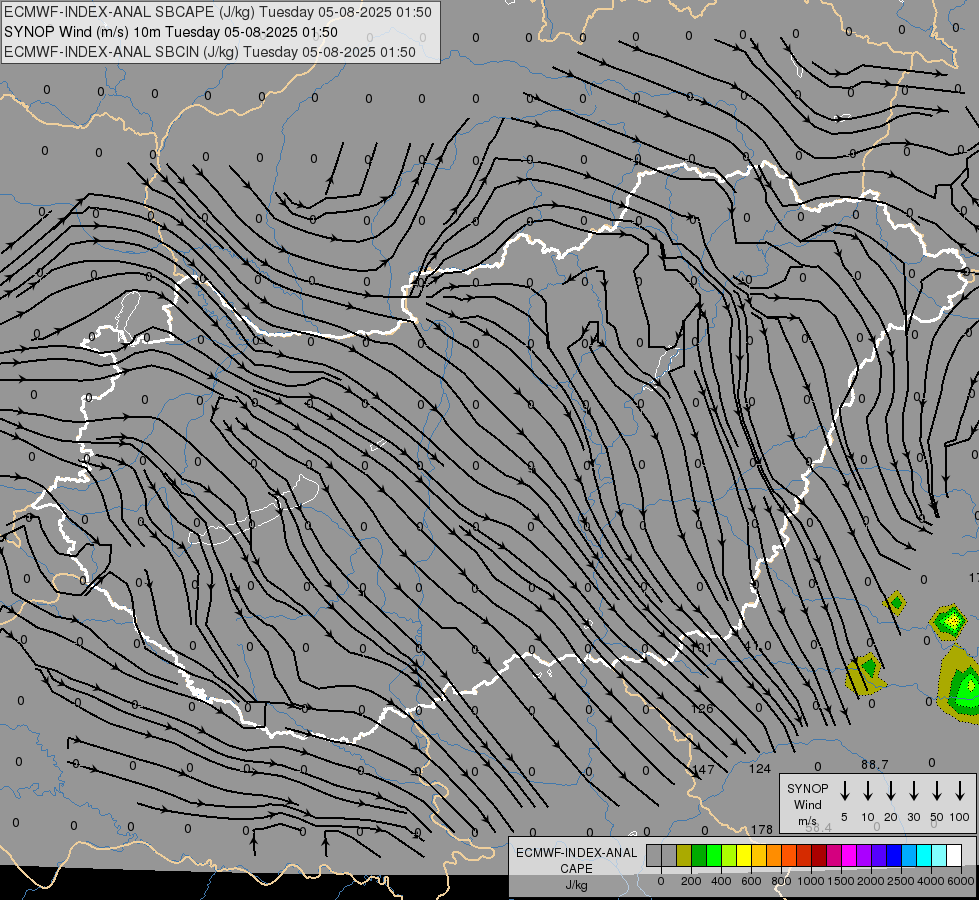The image size is (979, 900).
Task: Click the 100 m/s wind arrow in legend
Action: click(x=960, y=791)
